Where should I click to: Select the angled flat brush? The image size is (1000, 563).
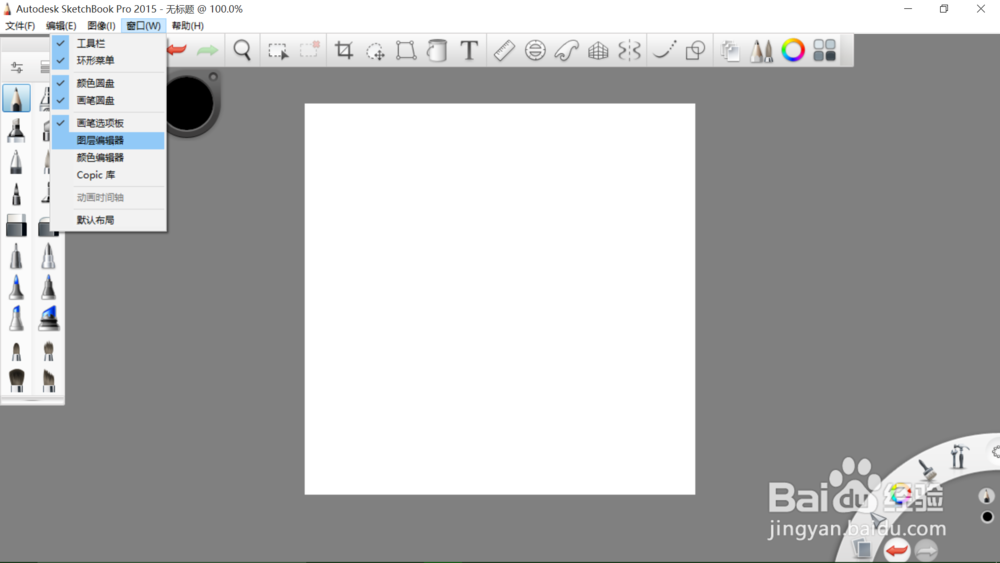coord(48,380)
